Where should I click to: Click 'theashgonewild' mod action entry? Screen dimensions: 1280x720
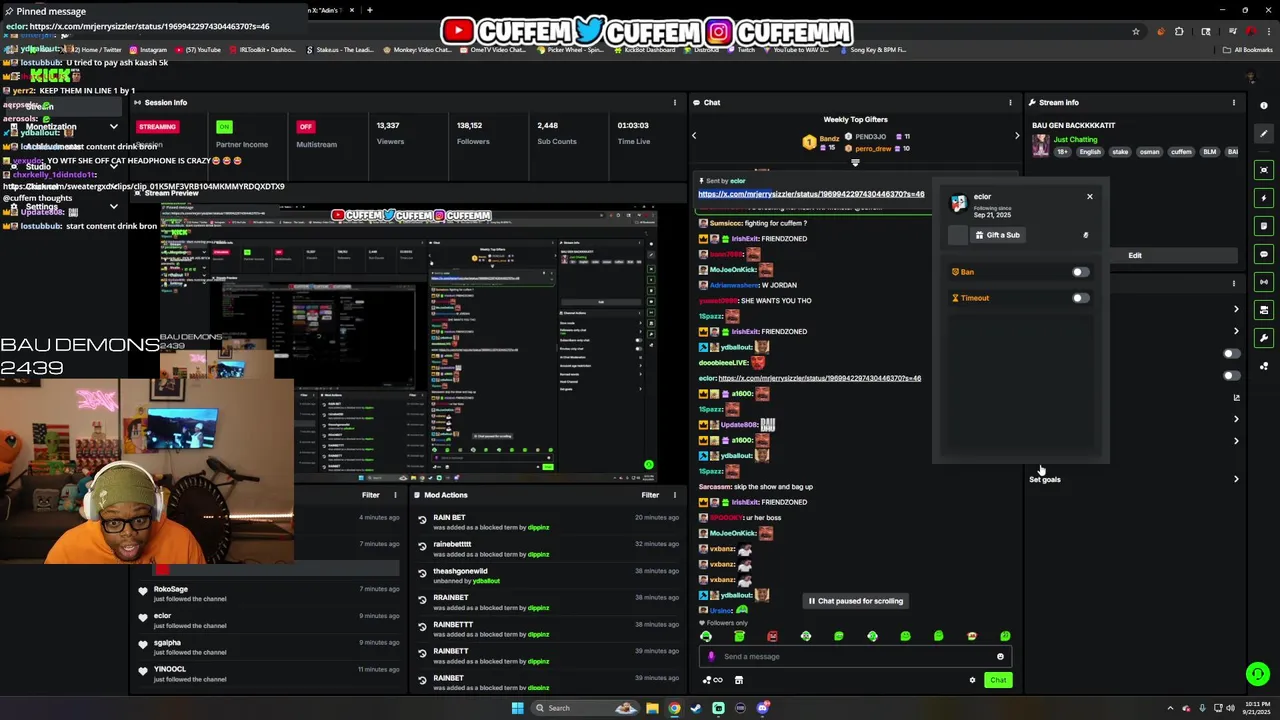pyautogui.click(x=548, y=575)
